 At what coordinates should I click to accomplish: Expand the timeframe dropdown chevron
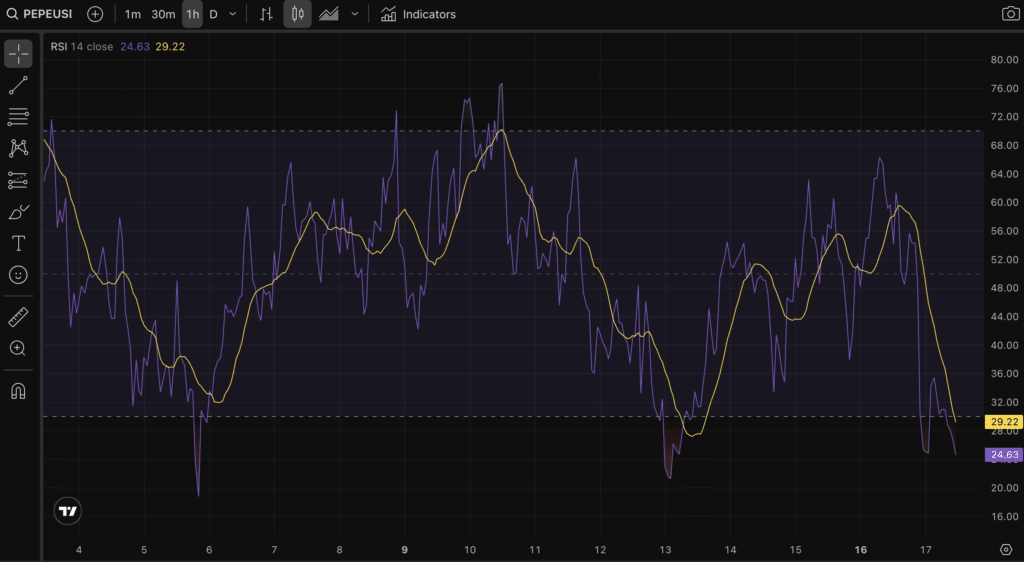(x=232, y=14)
